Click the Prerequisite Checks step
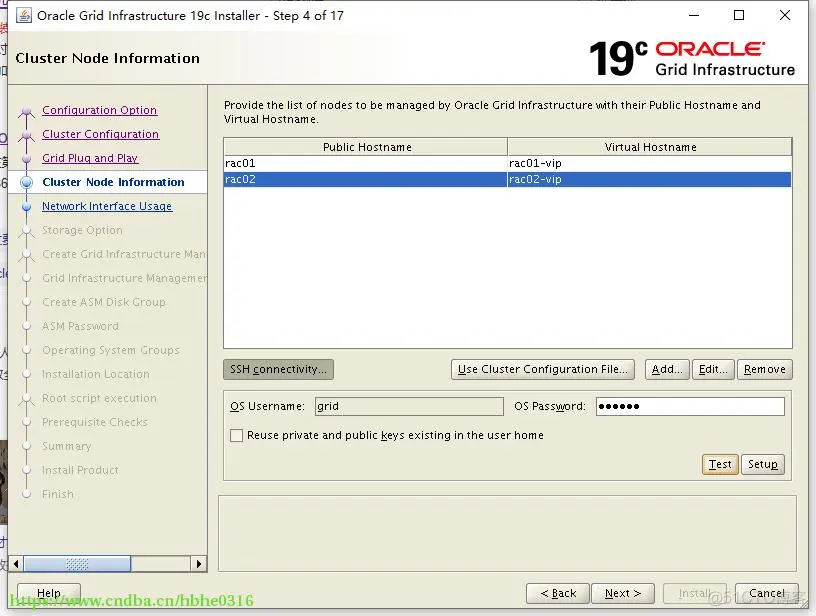Image resolution: width=816 pixels, height=616 pixels. pos(95,422)
